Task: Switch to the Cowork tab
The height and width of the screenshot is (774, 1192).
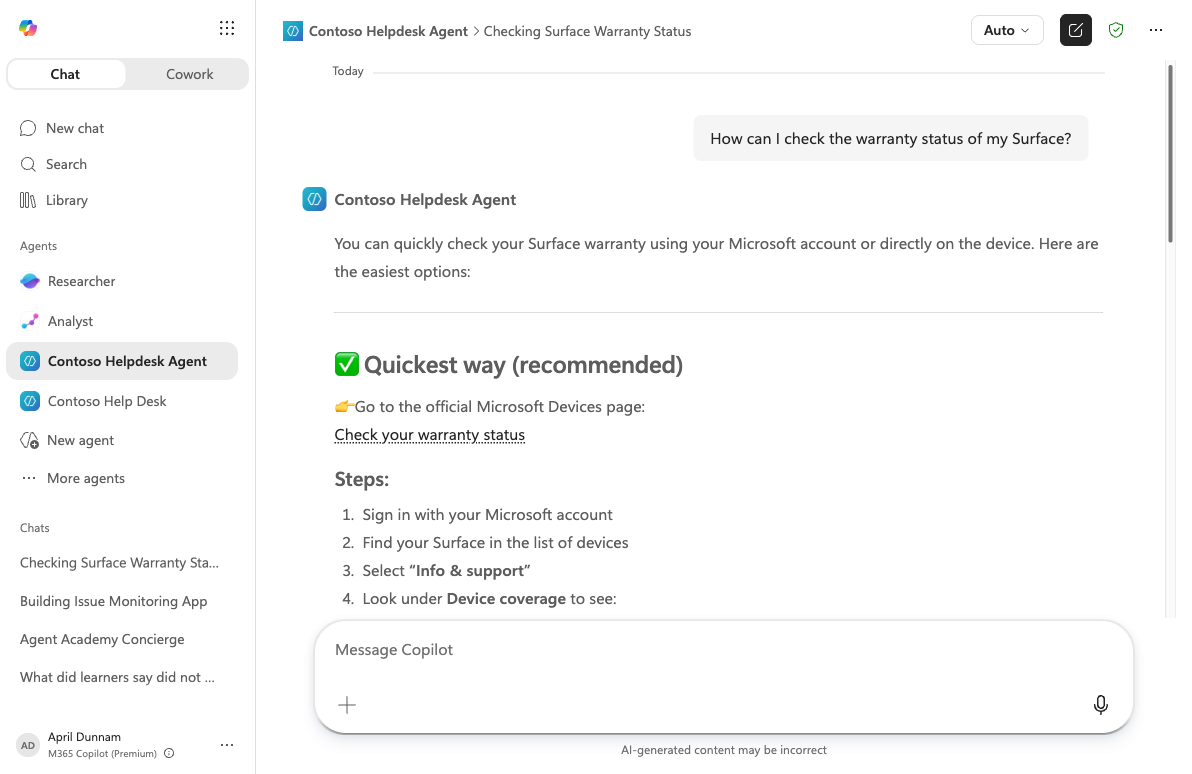Action: coord(189,74)
